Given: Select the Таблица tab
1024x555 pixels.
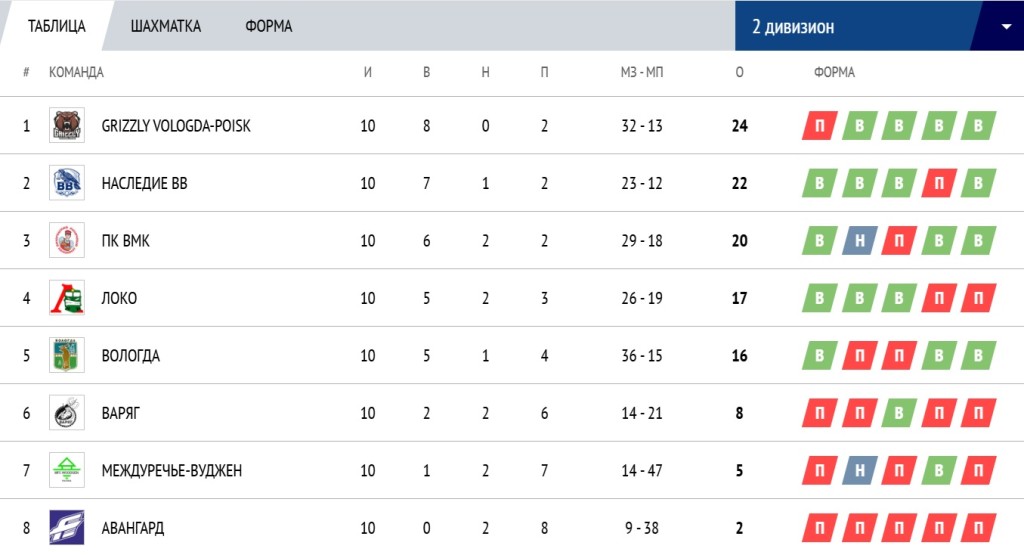Looking at the screenshot, I should point(57,26).
